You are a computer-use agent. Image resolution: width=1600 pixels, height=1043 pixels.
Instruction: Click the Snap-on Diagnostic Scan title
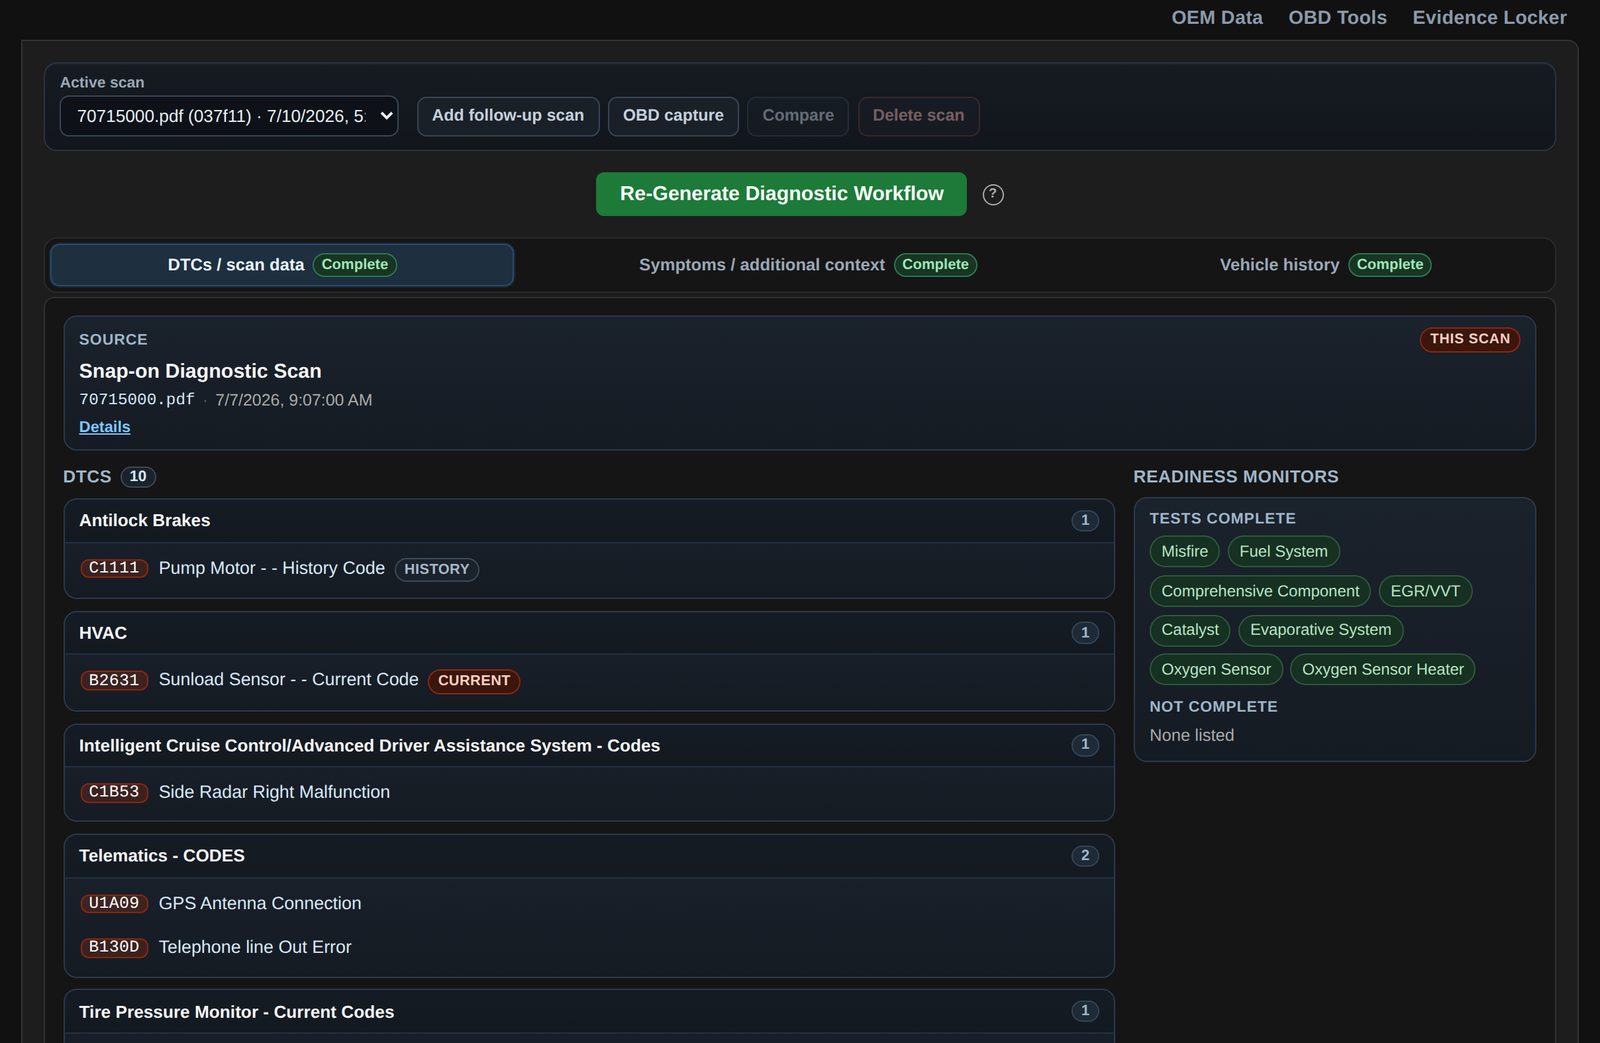[x=200, y=371]
